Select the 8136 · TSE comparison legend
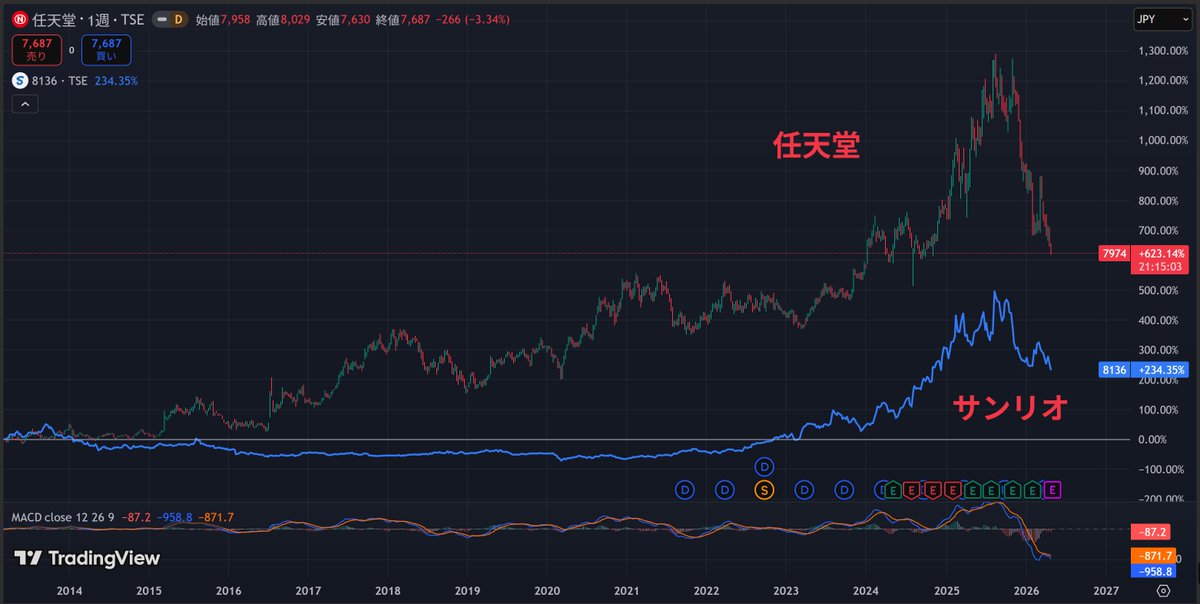Screen dimensions: 1200x604 (62, 81)
